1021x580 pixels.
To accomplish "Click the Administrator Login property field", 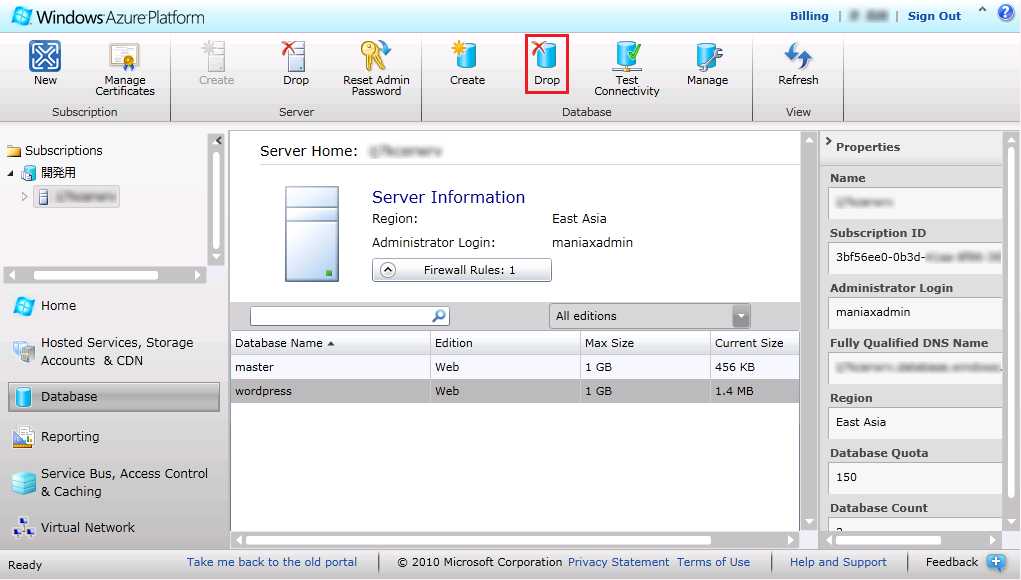I will [915, 312].
